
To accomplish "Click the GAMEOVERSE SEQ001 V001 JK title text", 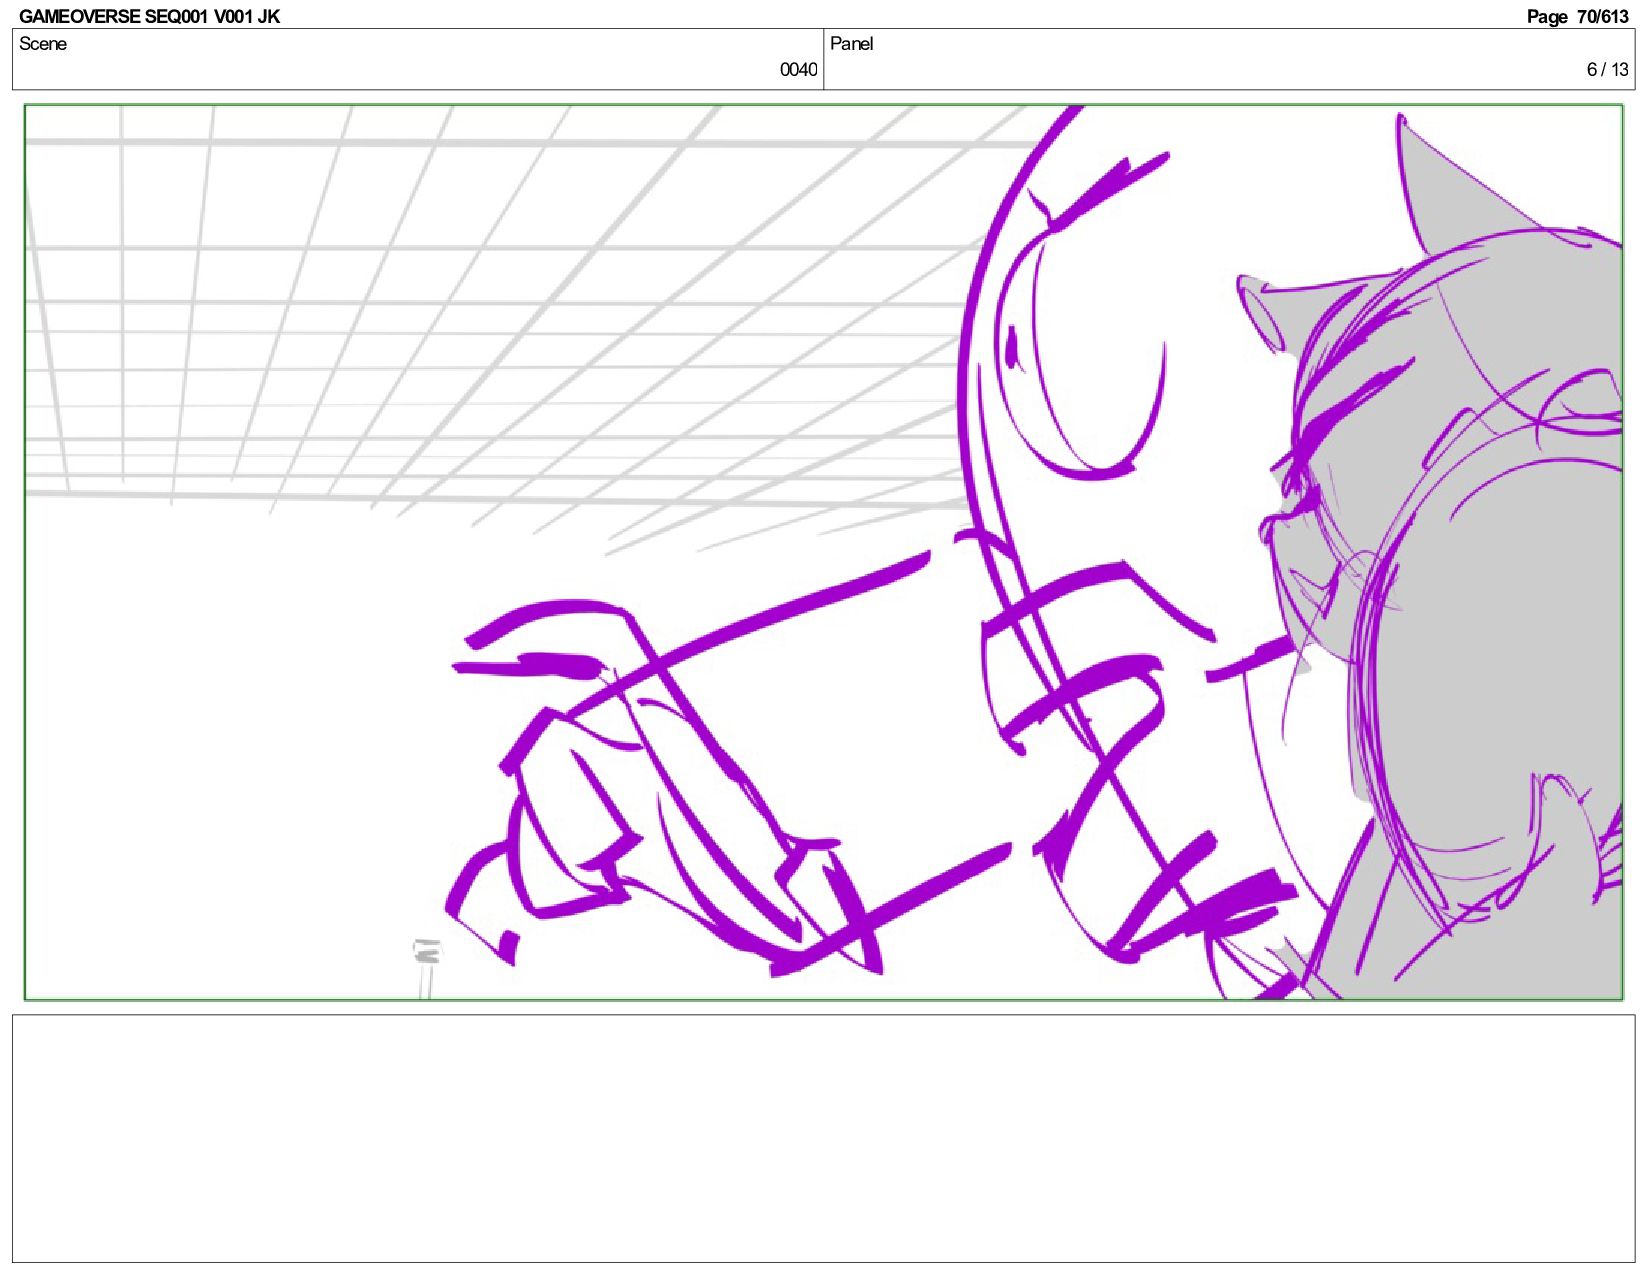I will pyautogui.click(x=149, y=16).
